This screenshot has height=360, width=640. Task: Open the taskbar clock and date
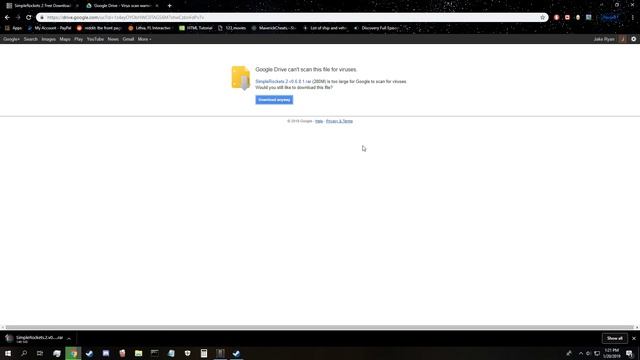611,353
